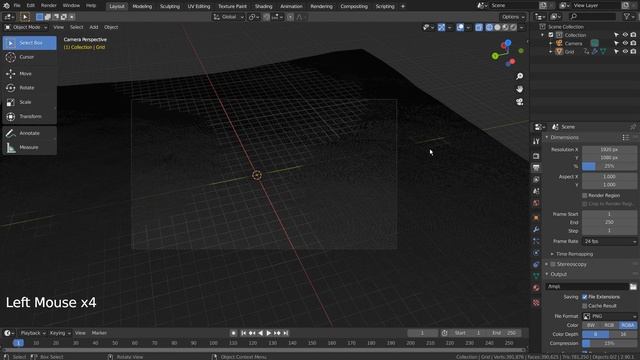Open the Frame Rate 24 fps dropdown

pyautogui.click(x=610, y=241)
